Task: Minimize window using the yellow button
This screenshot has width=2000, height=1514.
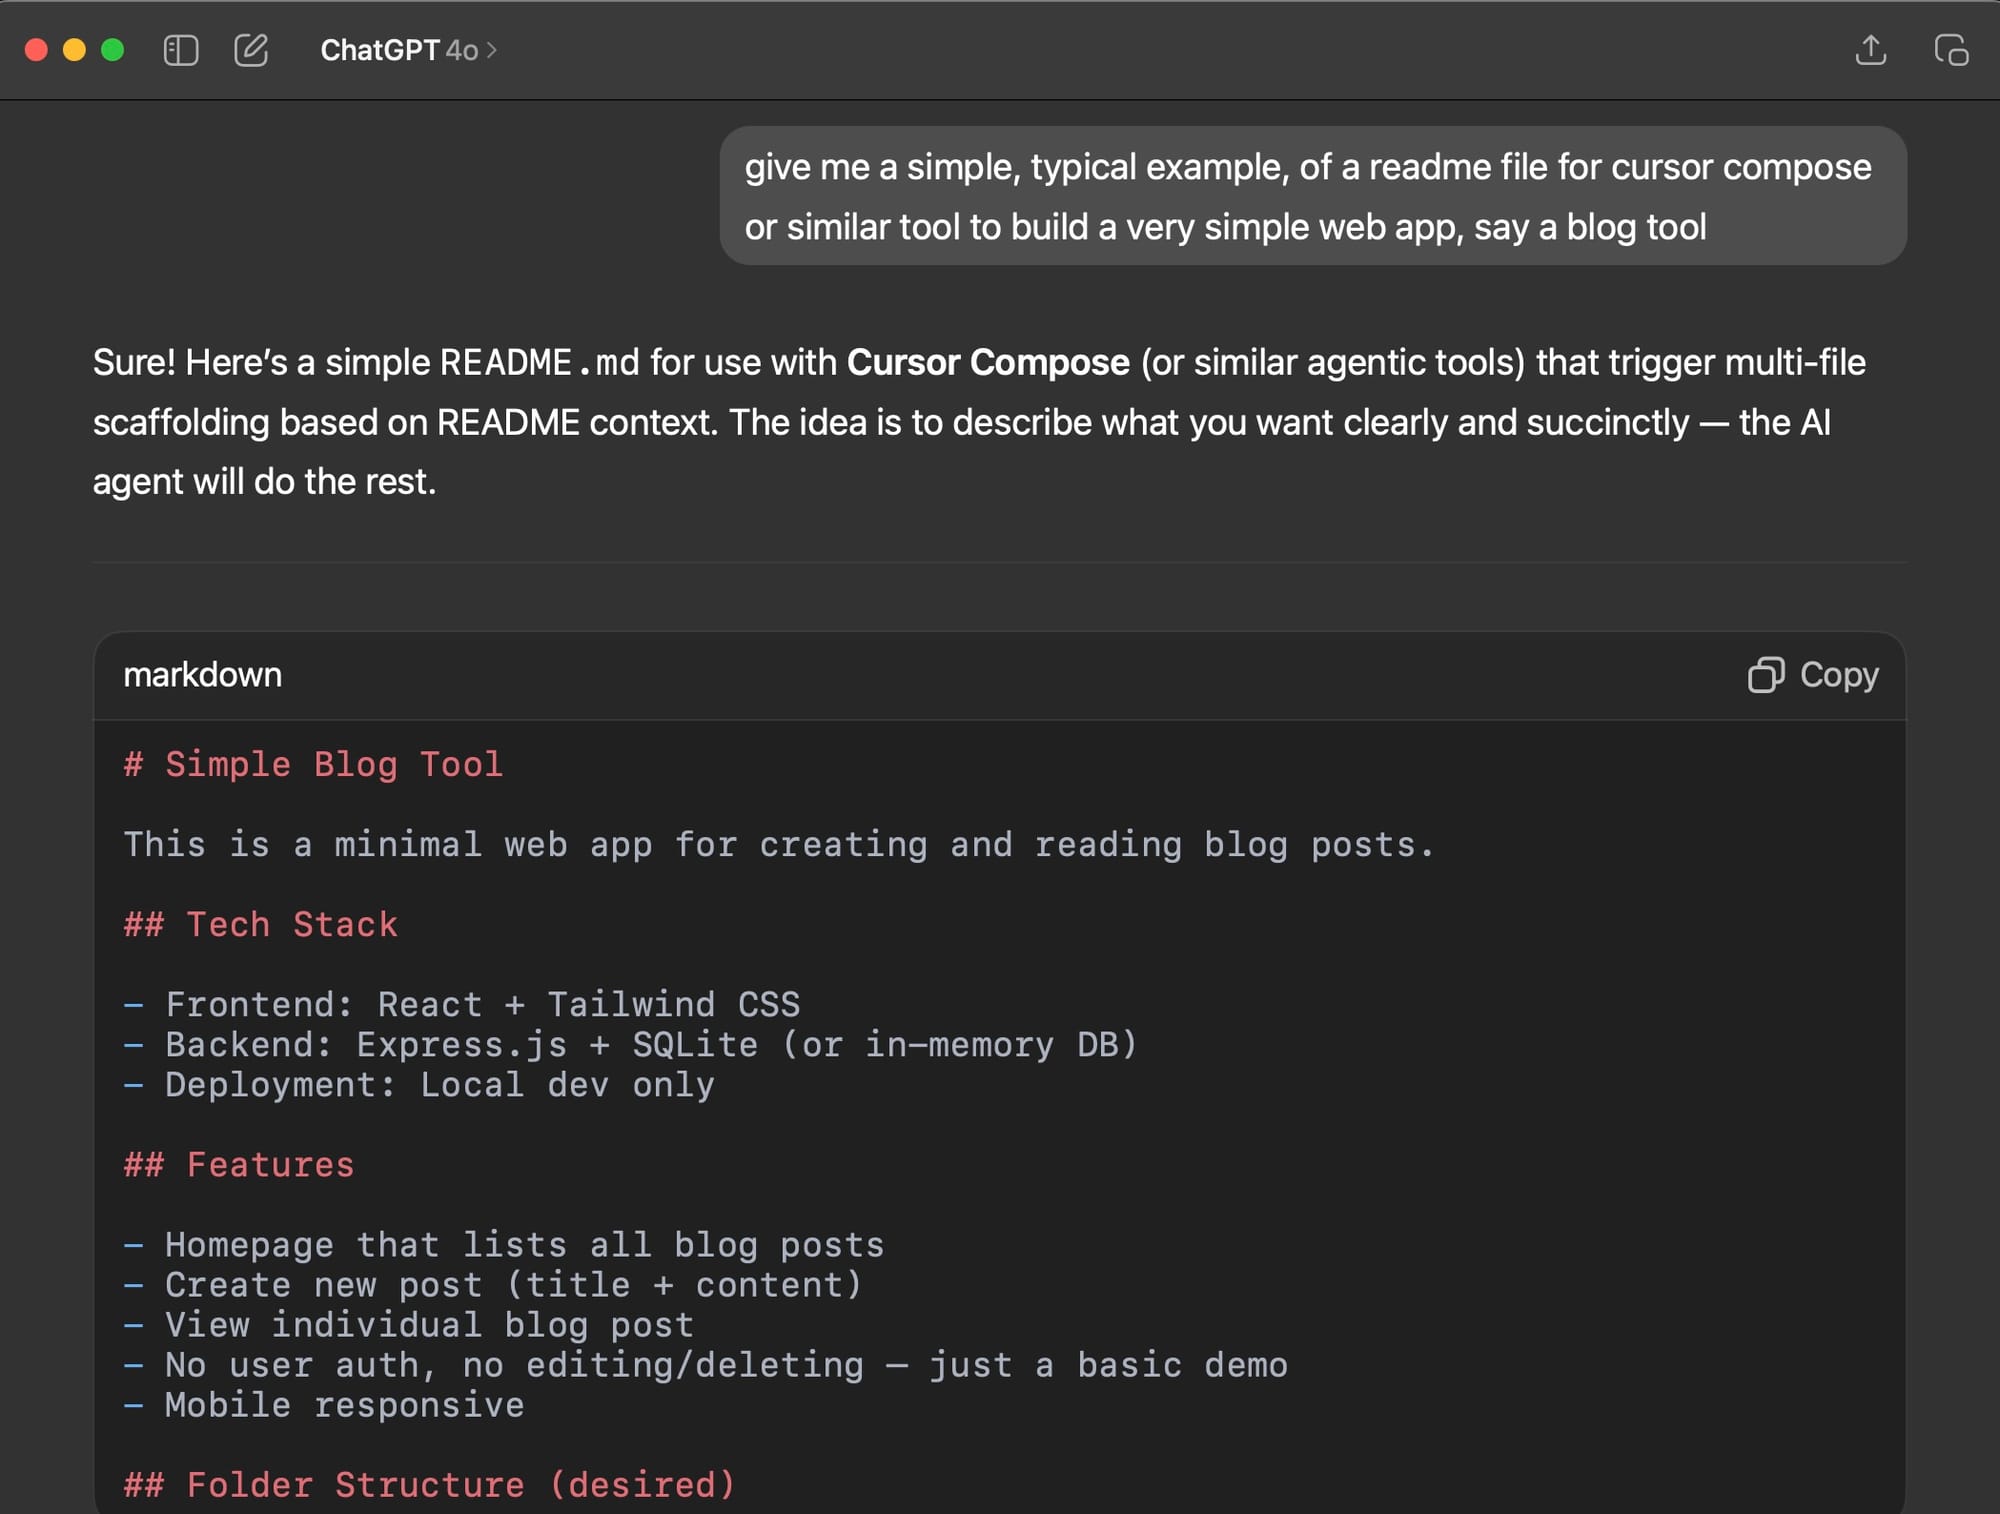Action: (74, 50)
